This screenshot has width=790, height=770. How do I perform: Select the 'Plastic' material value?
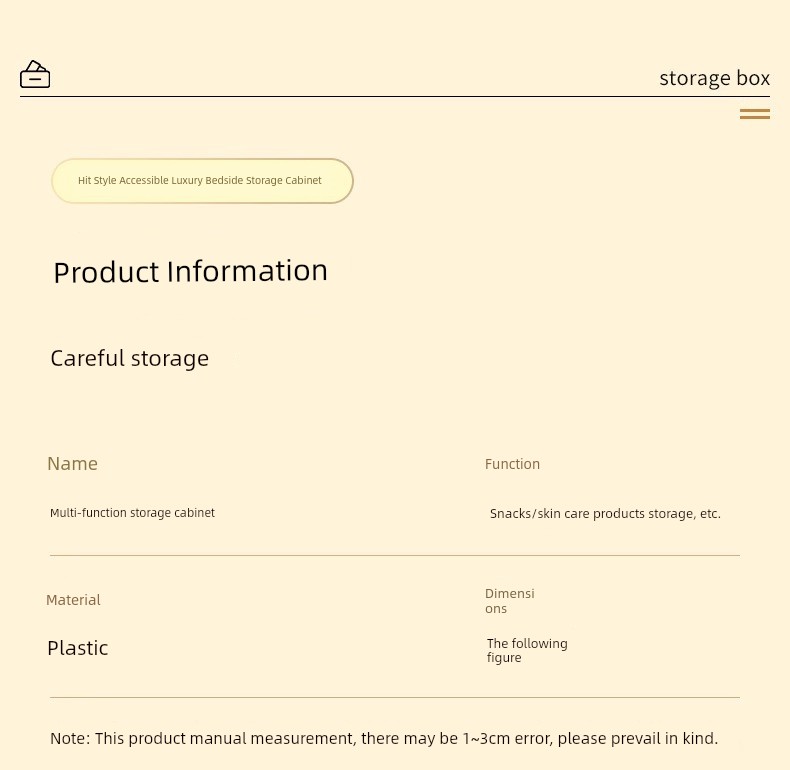[x=78, y=648]
